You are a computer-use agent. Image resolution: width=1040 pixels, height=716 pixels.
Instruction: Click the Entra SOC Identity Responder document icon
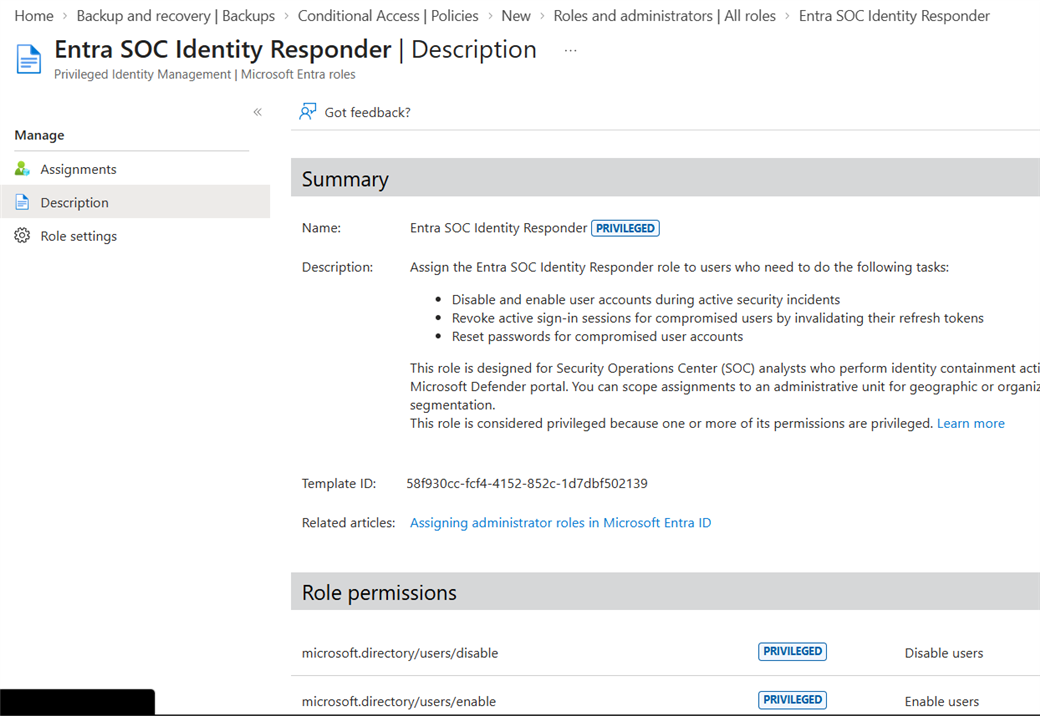(29, 59)
